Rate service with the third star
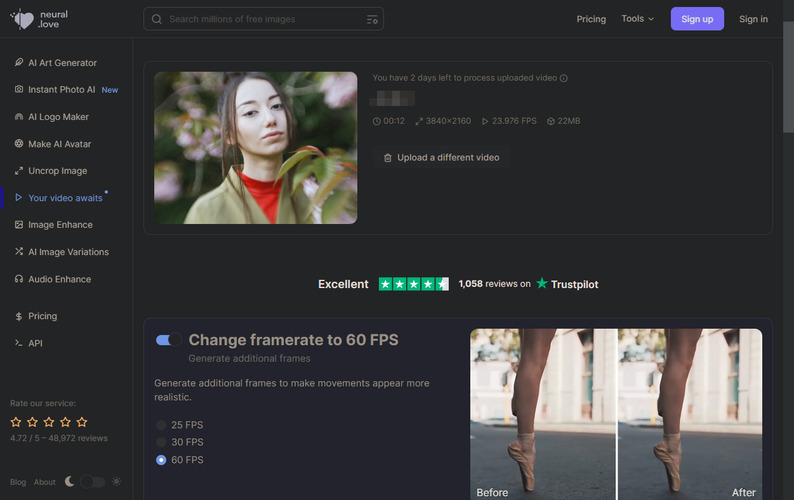The height and width of the screenshot is (500, 794). click(49, 421)
